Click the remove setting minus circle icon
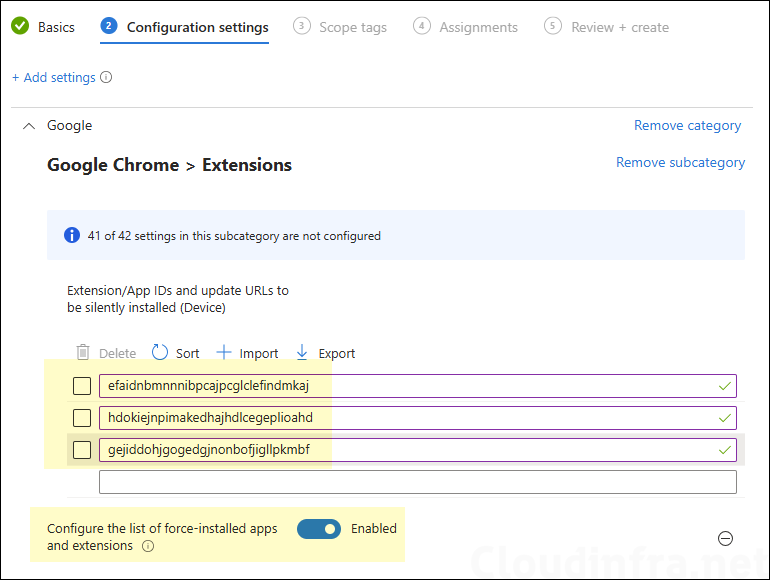 point(726,538)
